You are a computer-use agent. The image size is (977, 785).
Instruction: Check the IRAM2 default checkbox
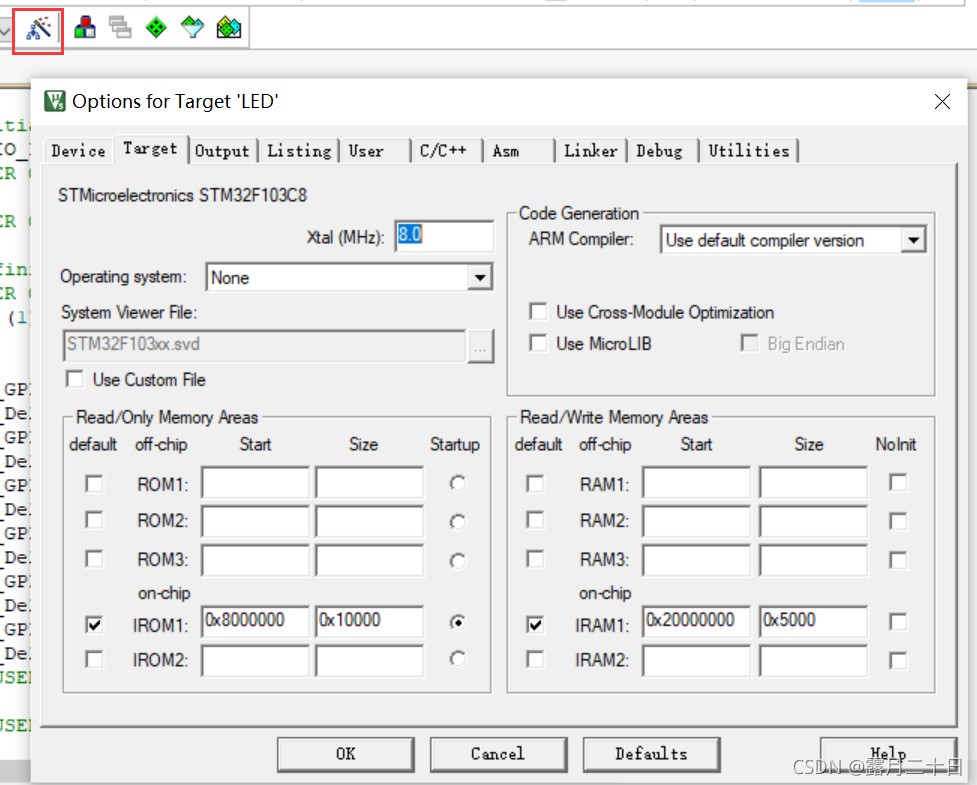[x=535, y=659]
